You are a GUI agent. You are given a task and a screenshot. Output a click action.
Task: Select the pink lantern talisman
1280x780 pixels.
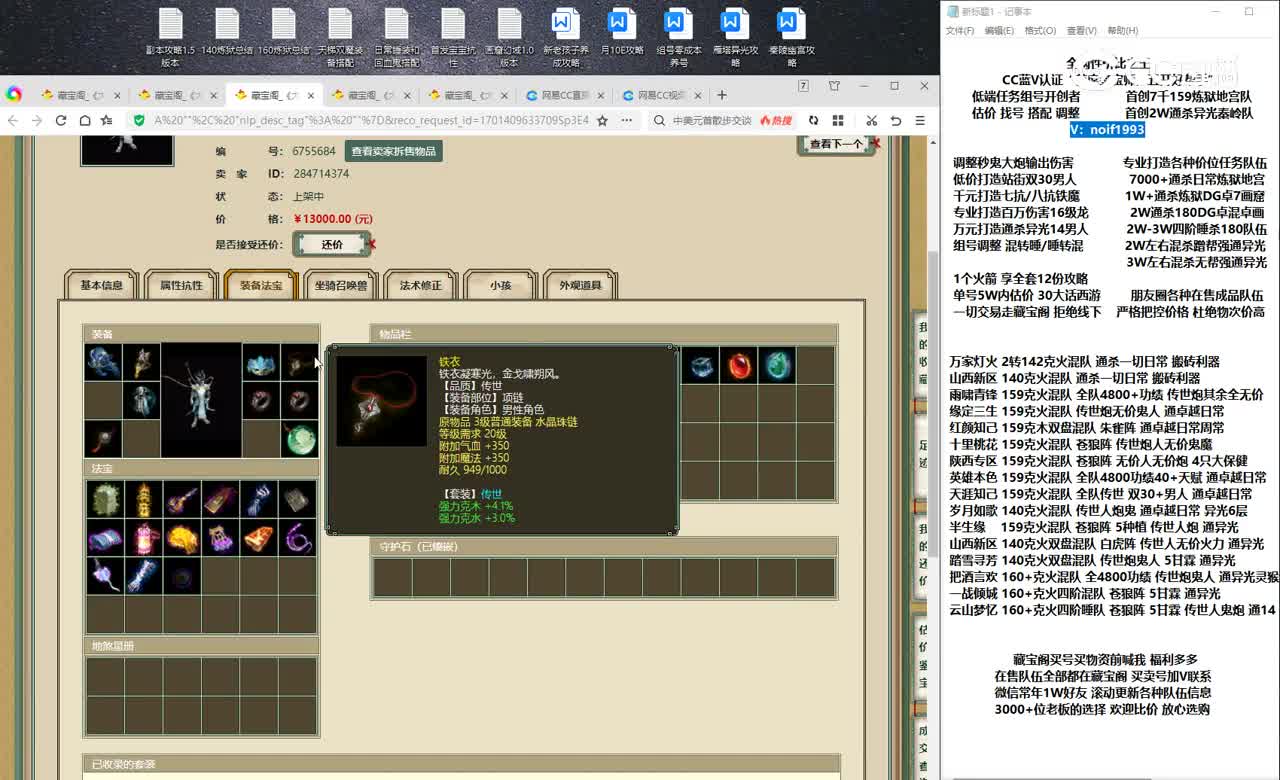tap(143, 538)
